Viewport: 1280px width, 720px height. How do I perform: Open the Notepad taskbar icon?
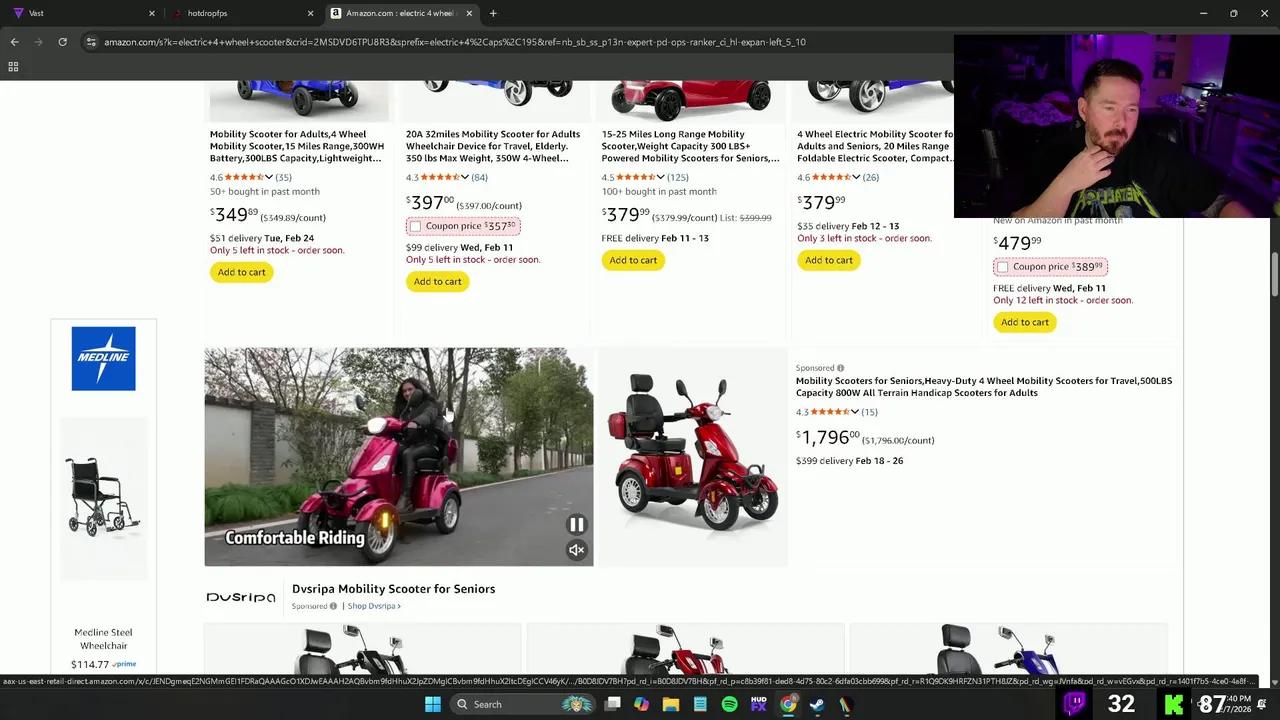click(x=700, y=704)
